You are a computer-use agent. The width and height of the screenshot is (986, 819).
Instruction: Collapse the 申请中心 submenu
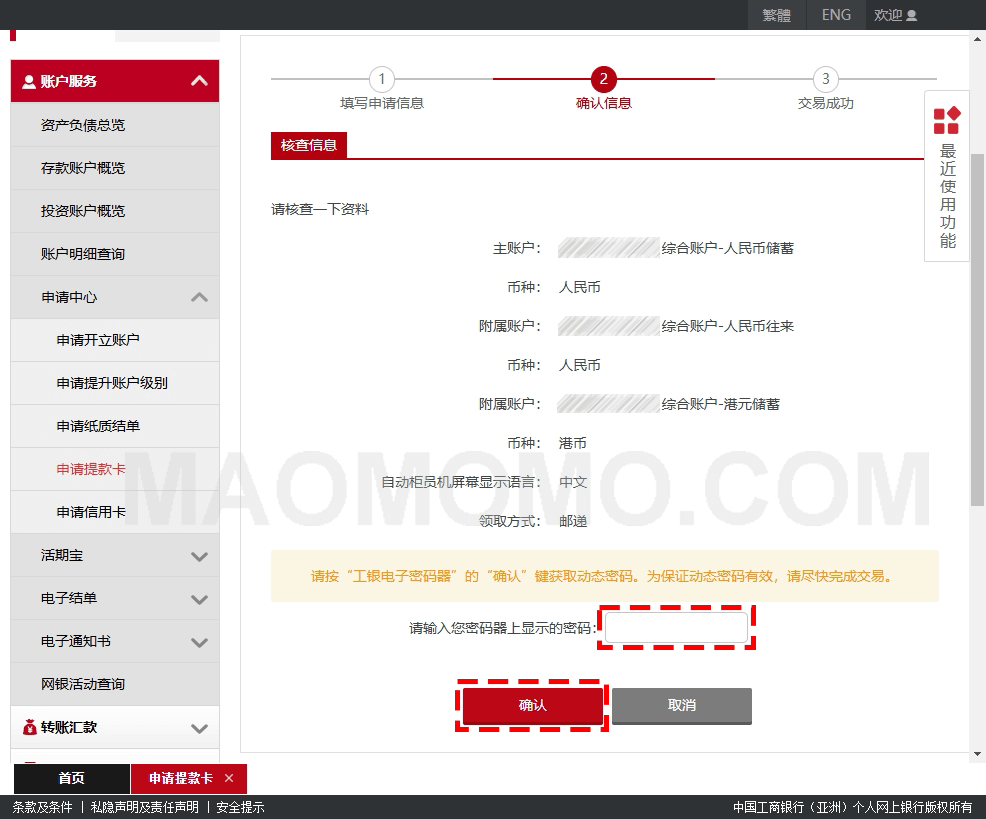tap(199, 297)
